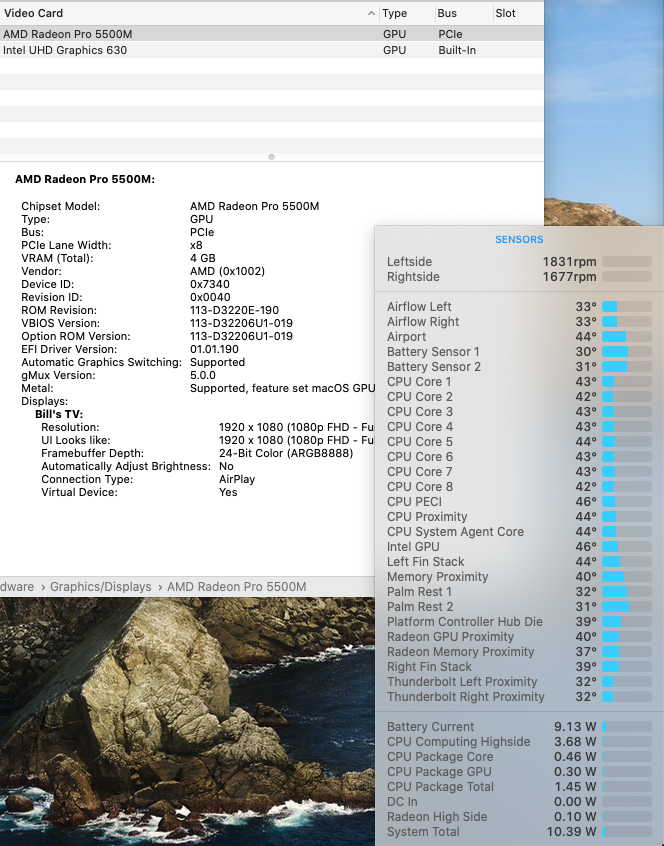Click the CPU Package Total power row
This screenshot has height=846, width=664.
point(519,787)
